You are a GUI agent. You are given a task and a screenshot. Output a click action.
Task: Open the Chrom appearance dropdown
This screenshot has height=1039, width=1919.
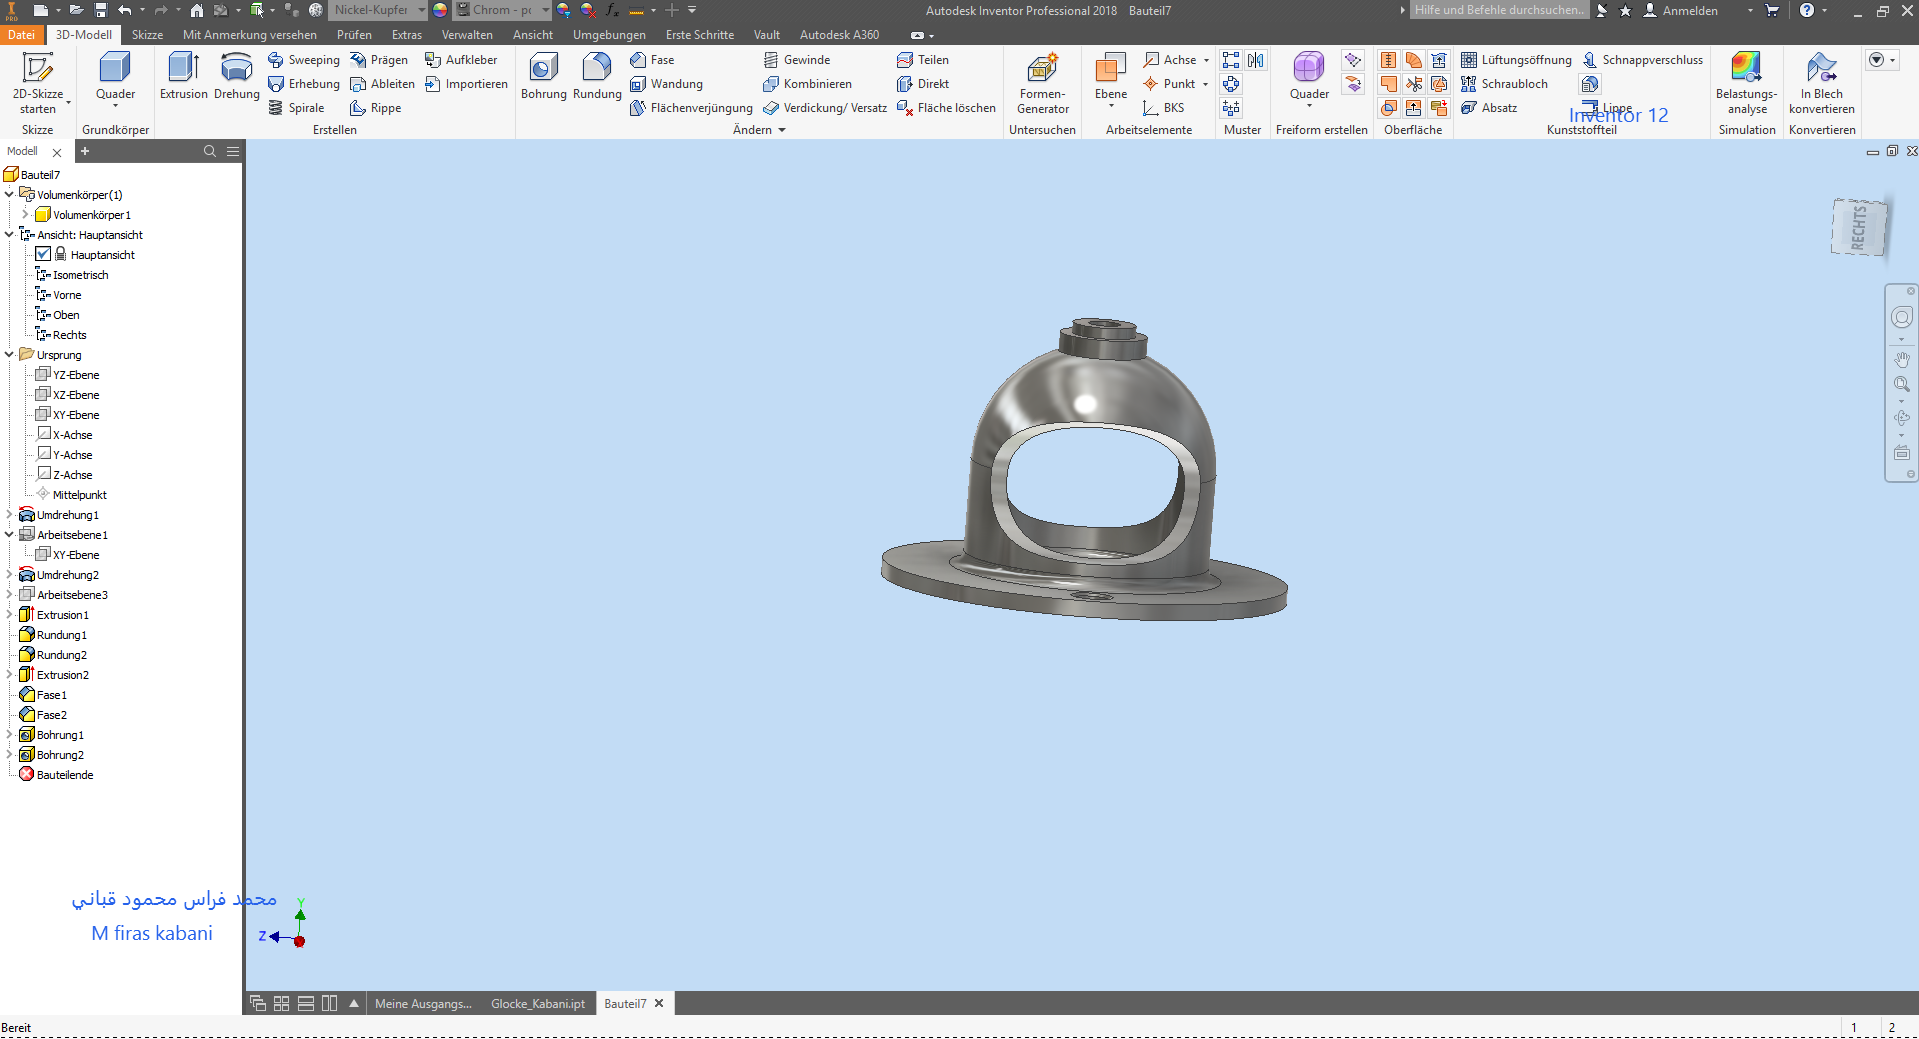pos(546,10)
